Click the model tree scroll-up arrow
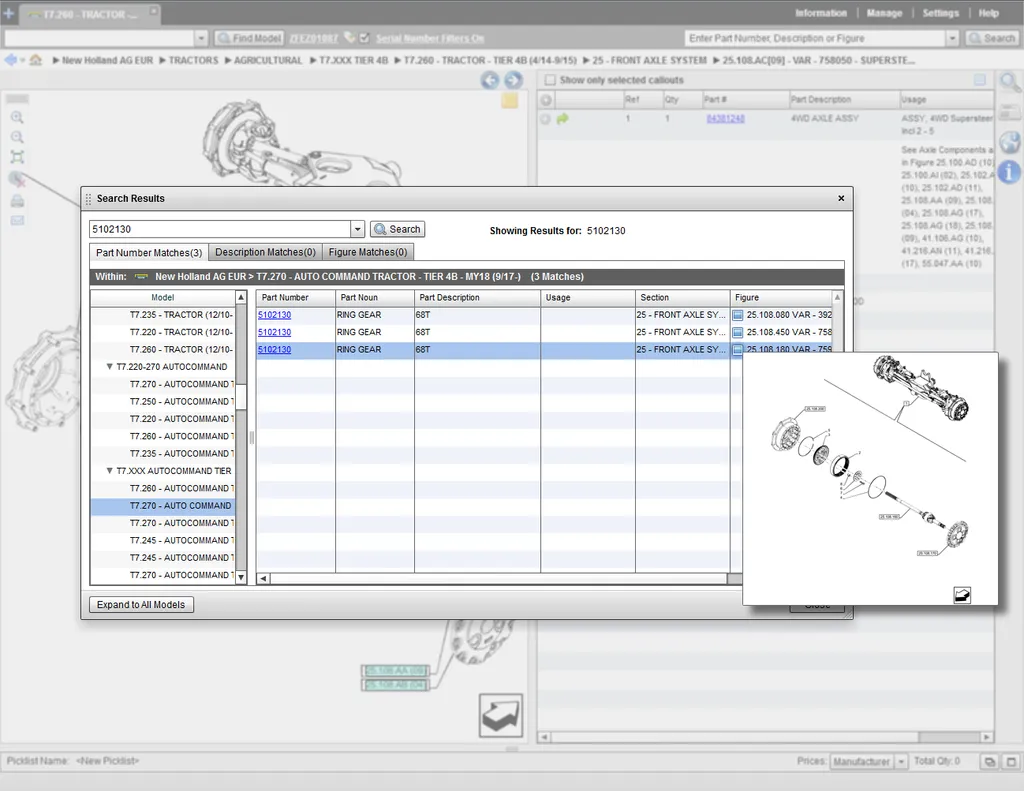Viewport: 1024px width, 791px height. pyautogui.click(x=241, y=298)
